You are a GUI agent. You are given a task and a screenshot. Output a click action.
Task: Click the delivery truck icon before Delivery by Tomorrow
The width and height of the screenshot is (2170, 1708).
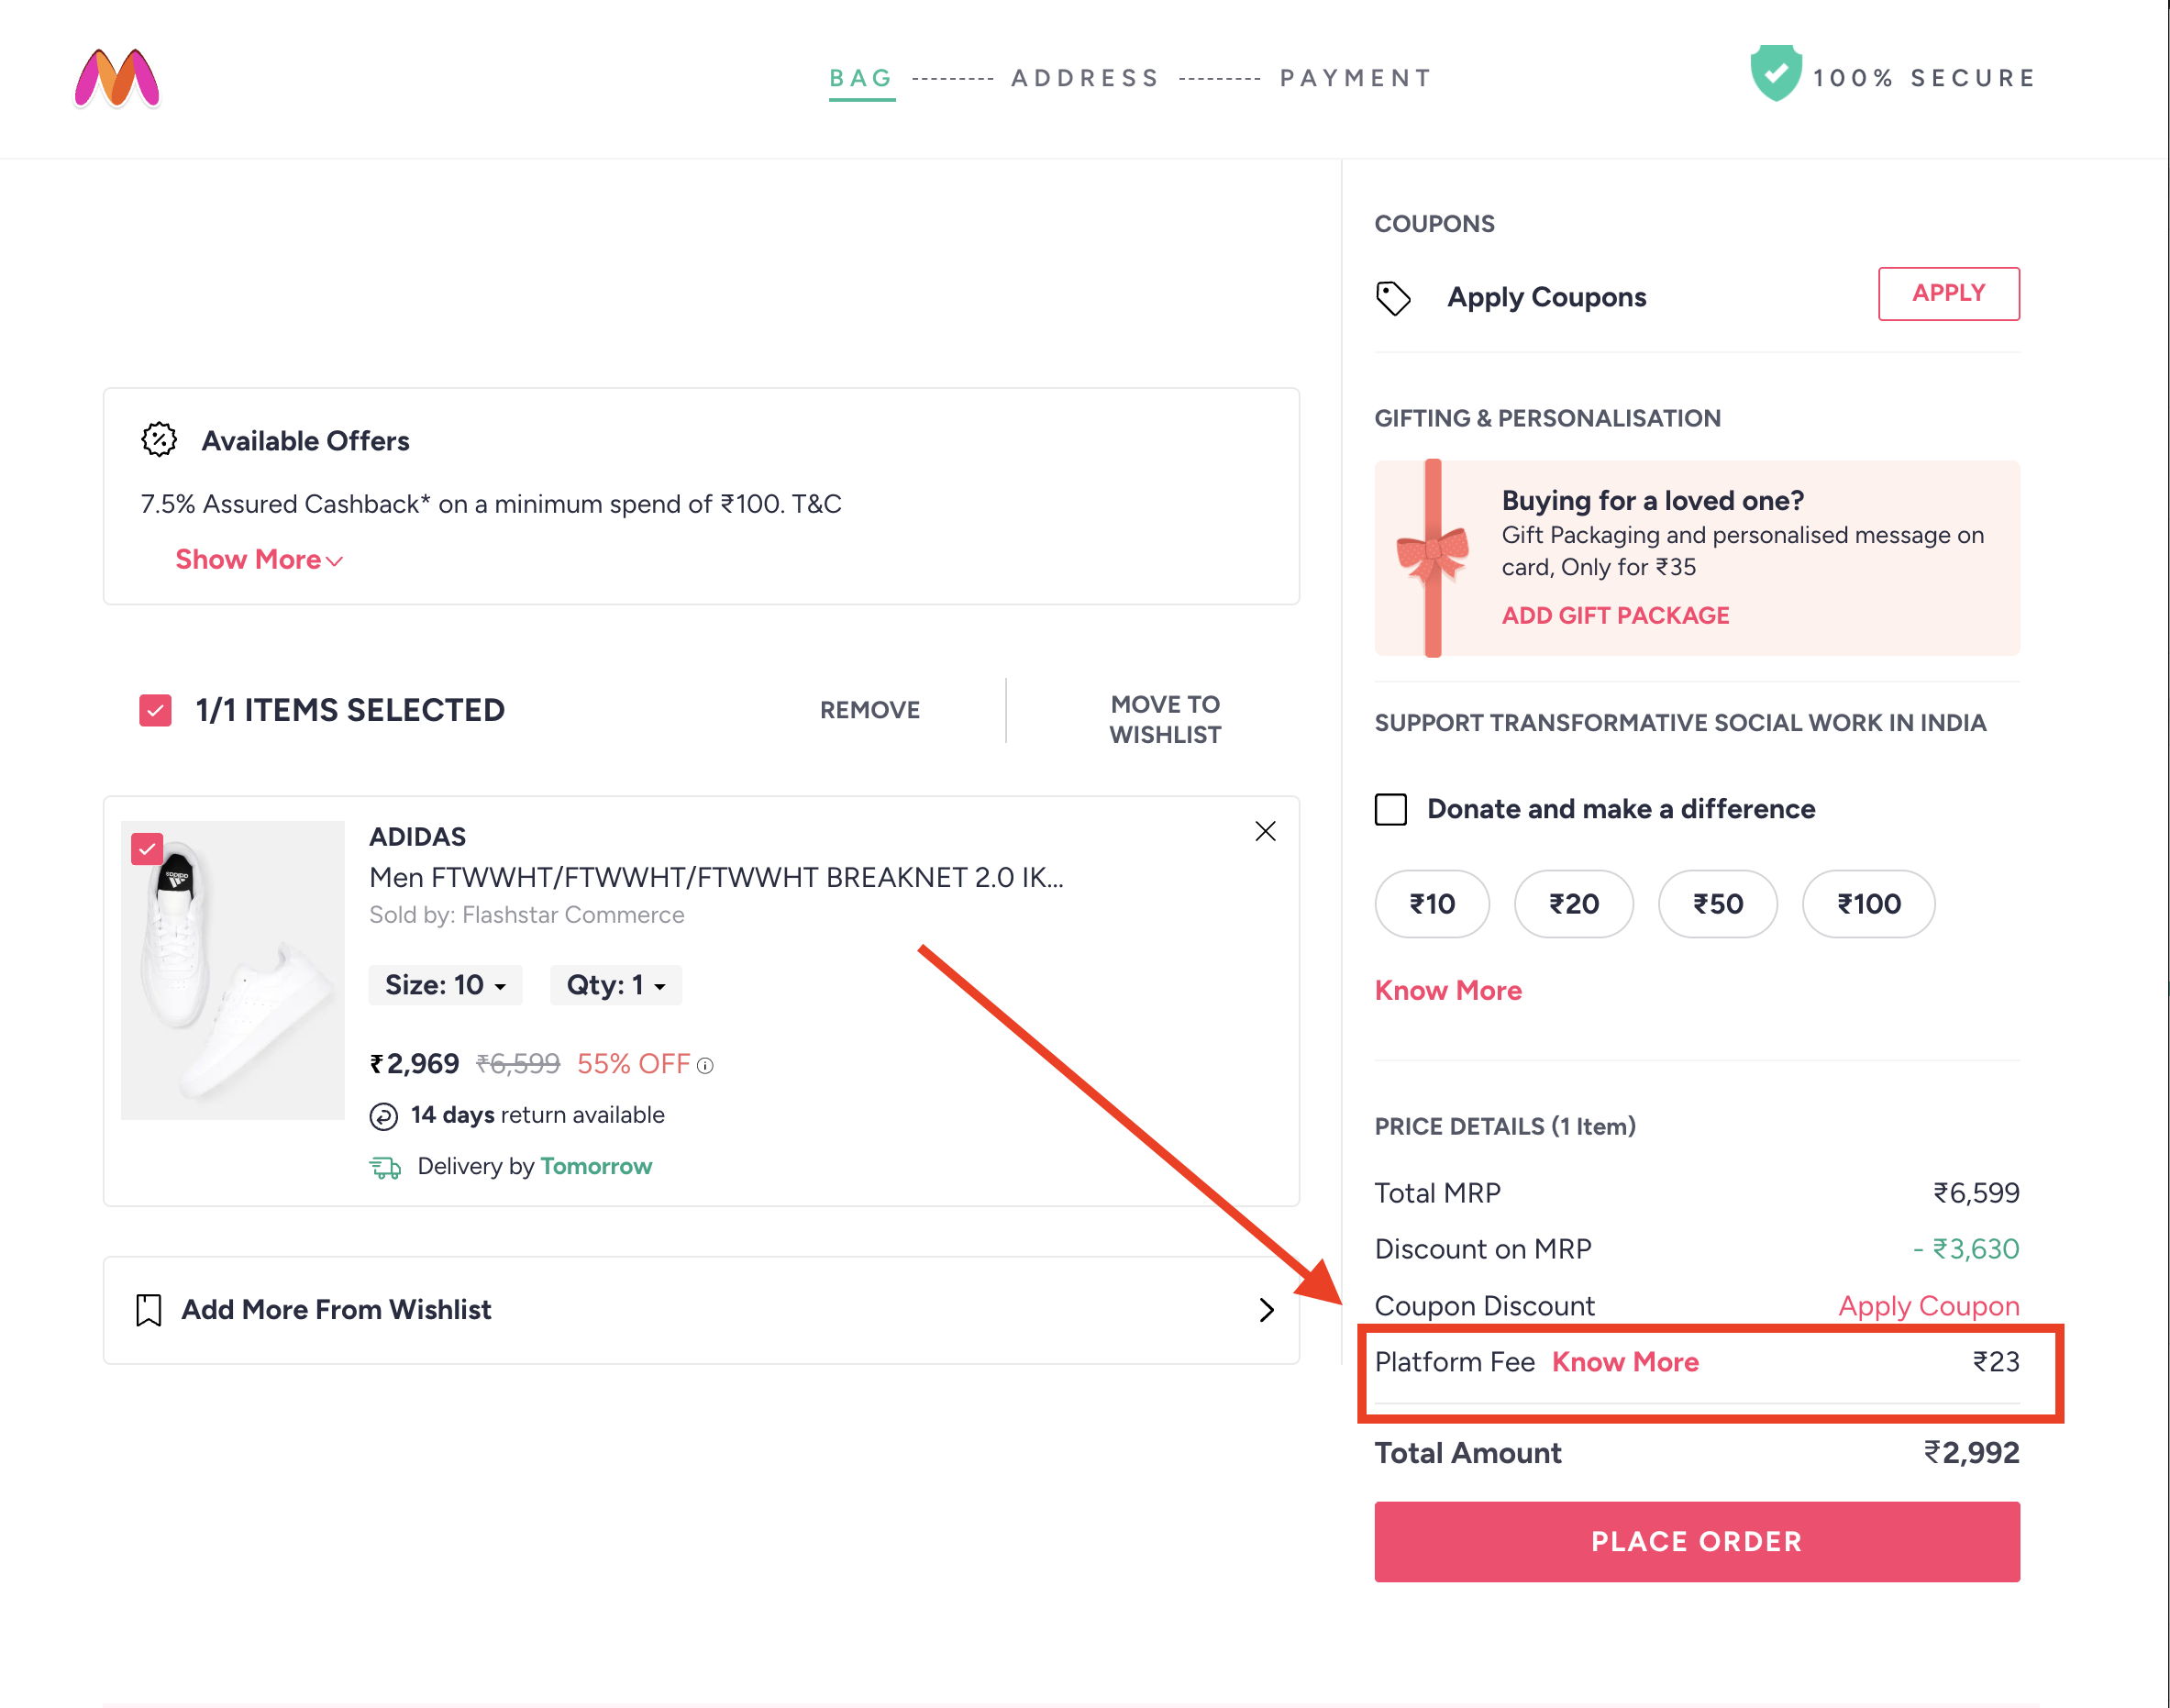click(x=386, y=1166)
